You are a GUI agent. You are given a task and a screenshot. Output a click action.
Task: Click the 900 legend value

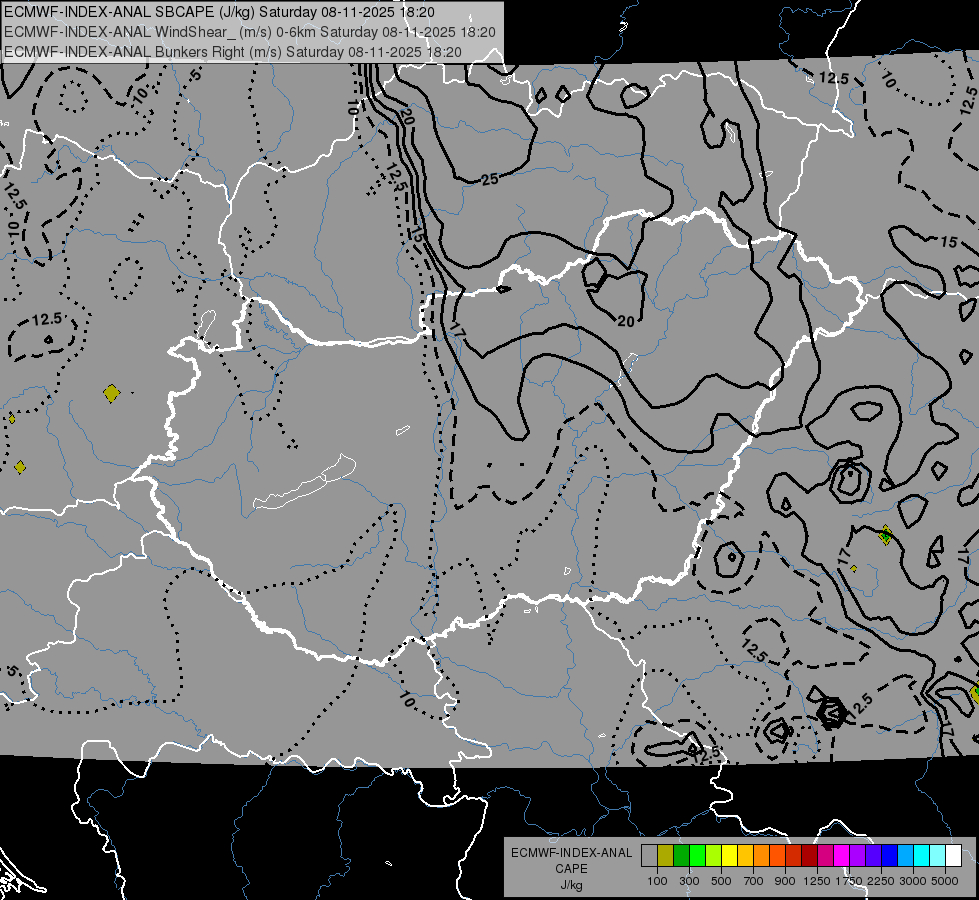click(x=785, y=881)
